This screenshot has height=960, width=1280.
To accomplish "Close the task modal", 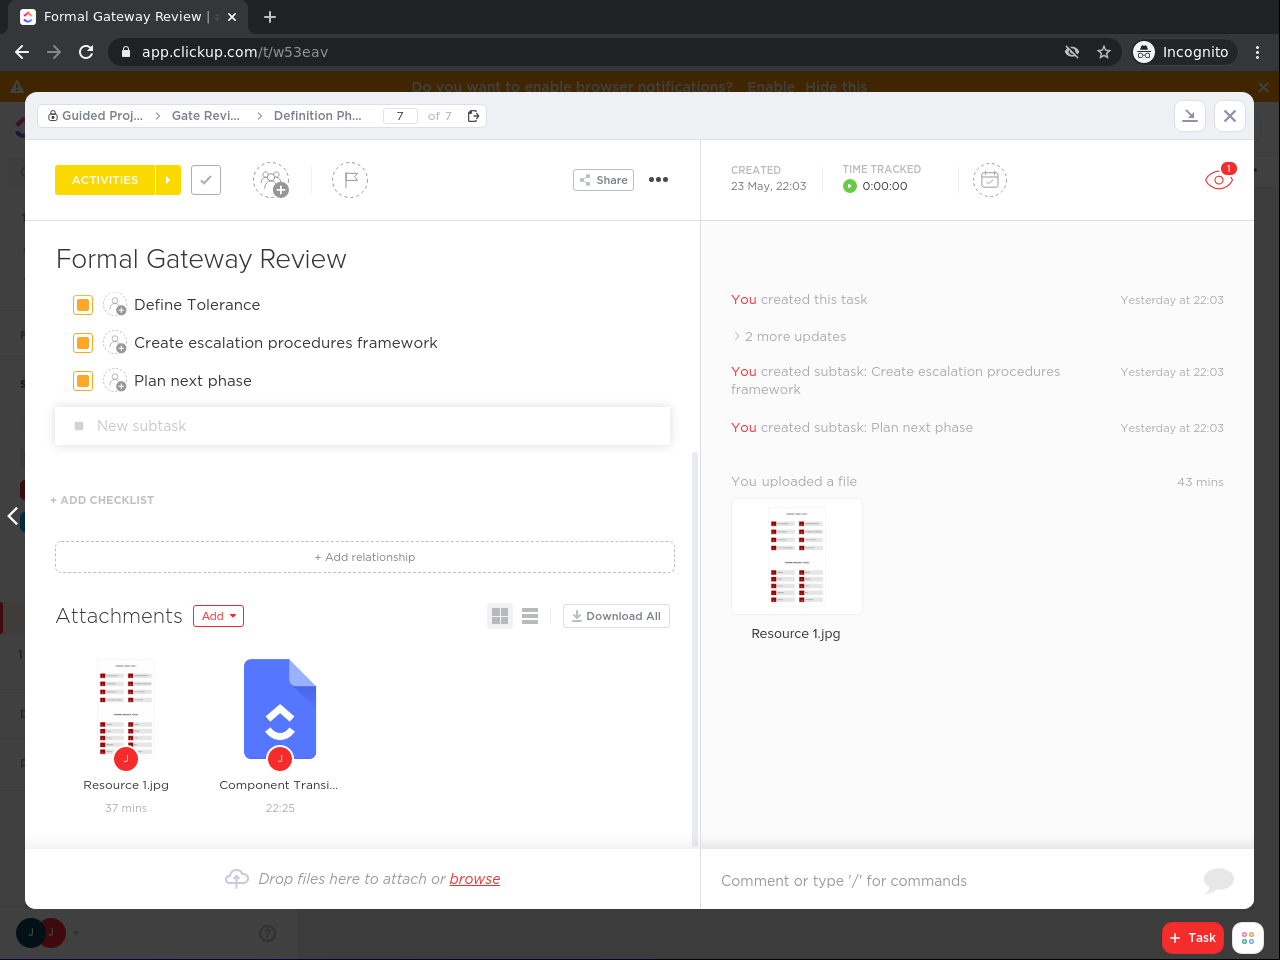I will point(1230,116).
